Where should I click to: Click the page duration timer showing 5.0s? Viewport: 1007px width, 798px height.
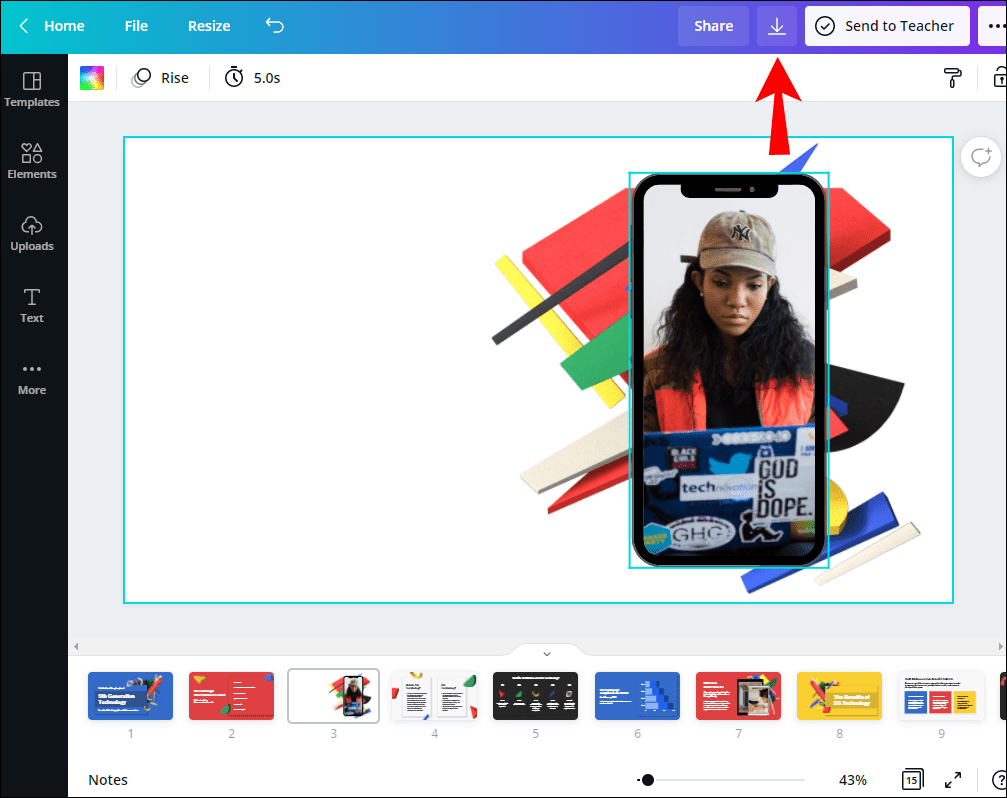click(x=251, y=77)
